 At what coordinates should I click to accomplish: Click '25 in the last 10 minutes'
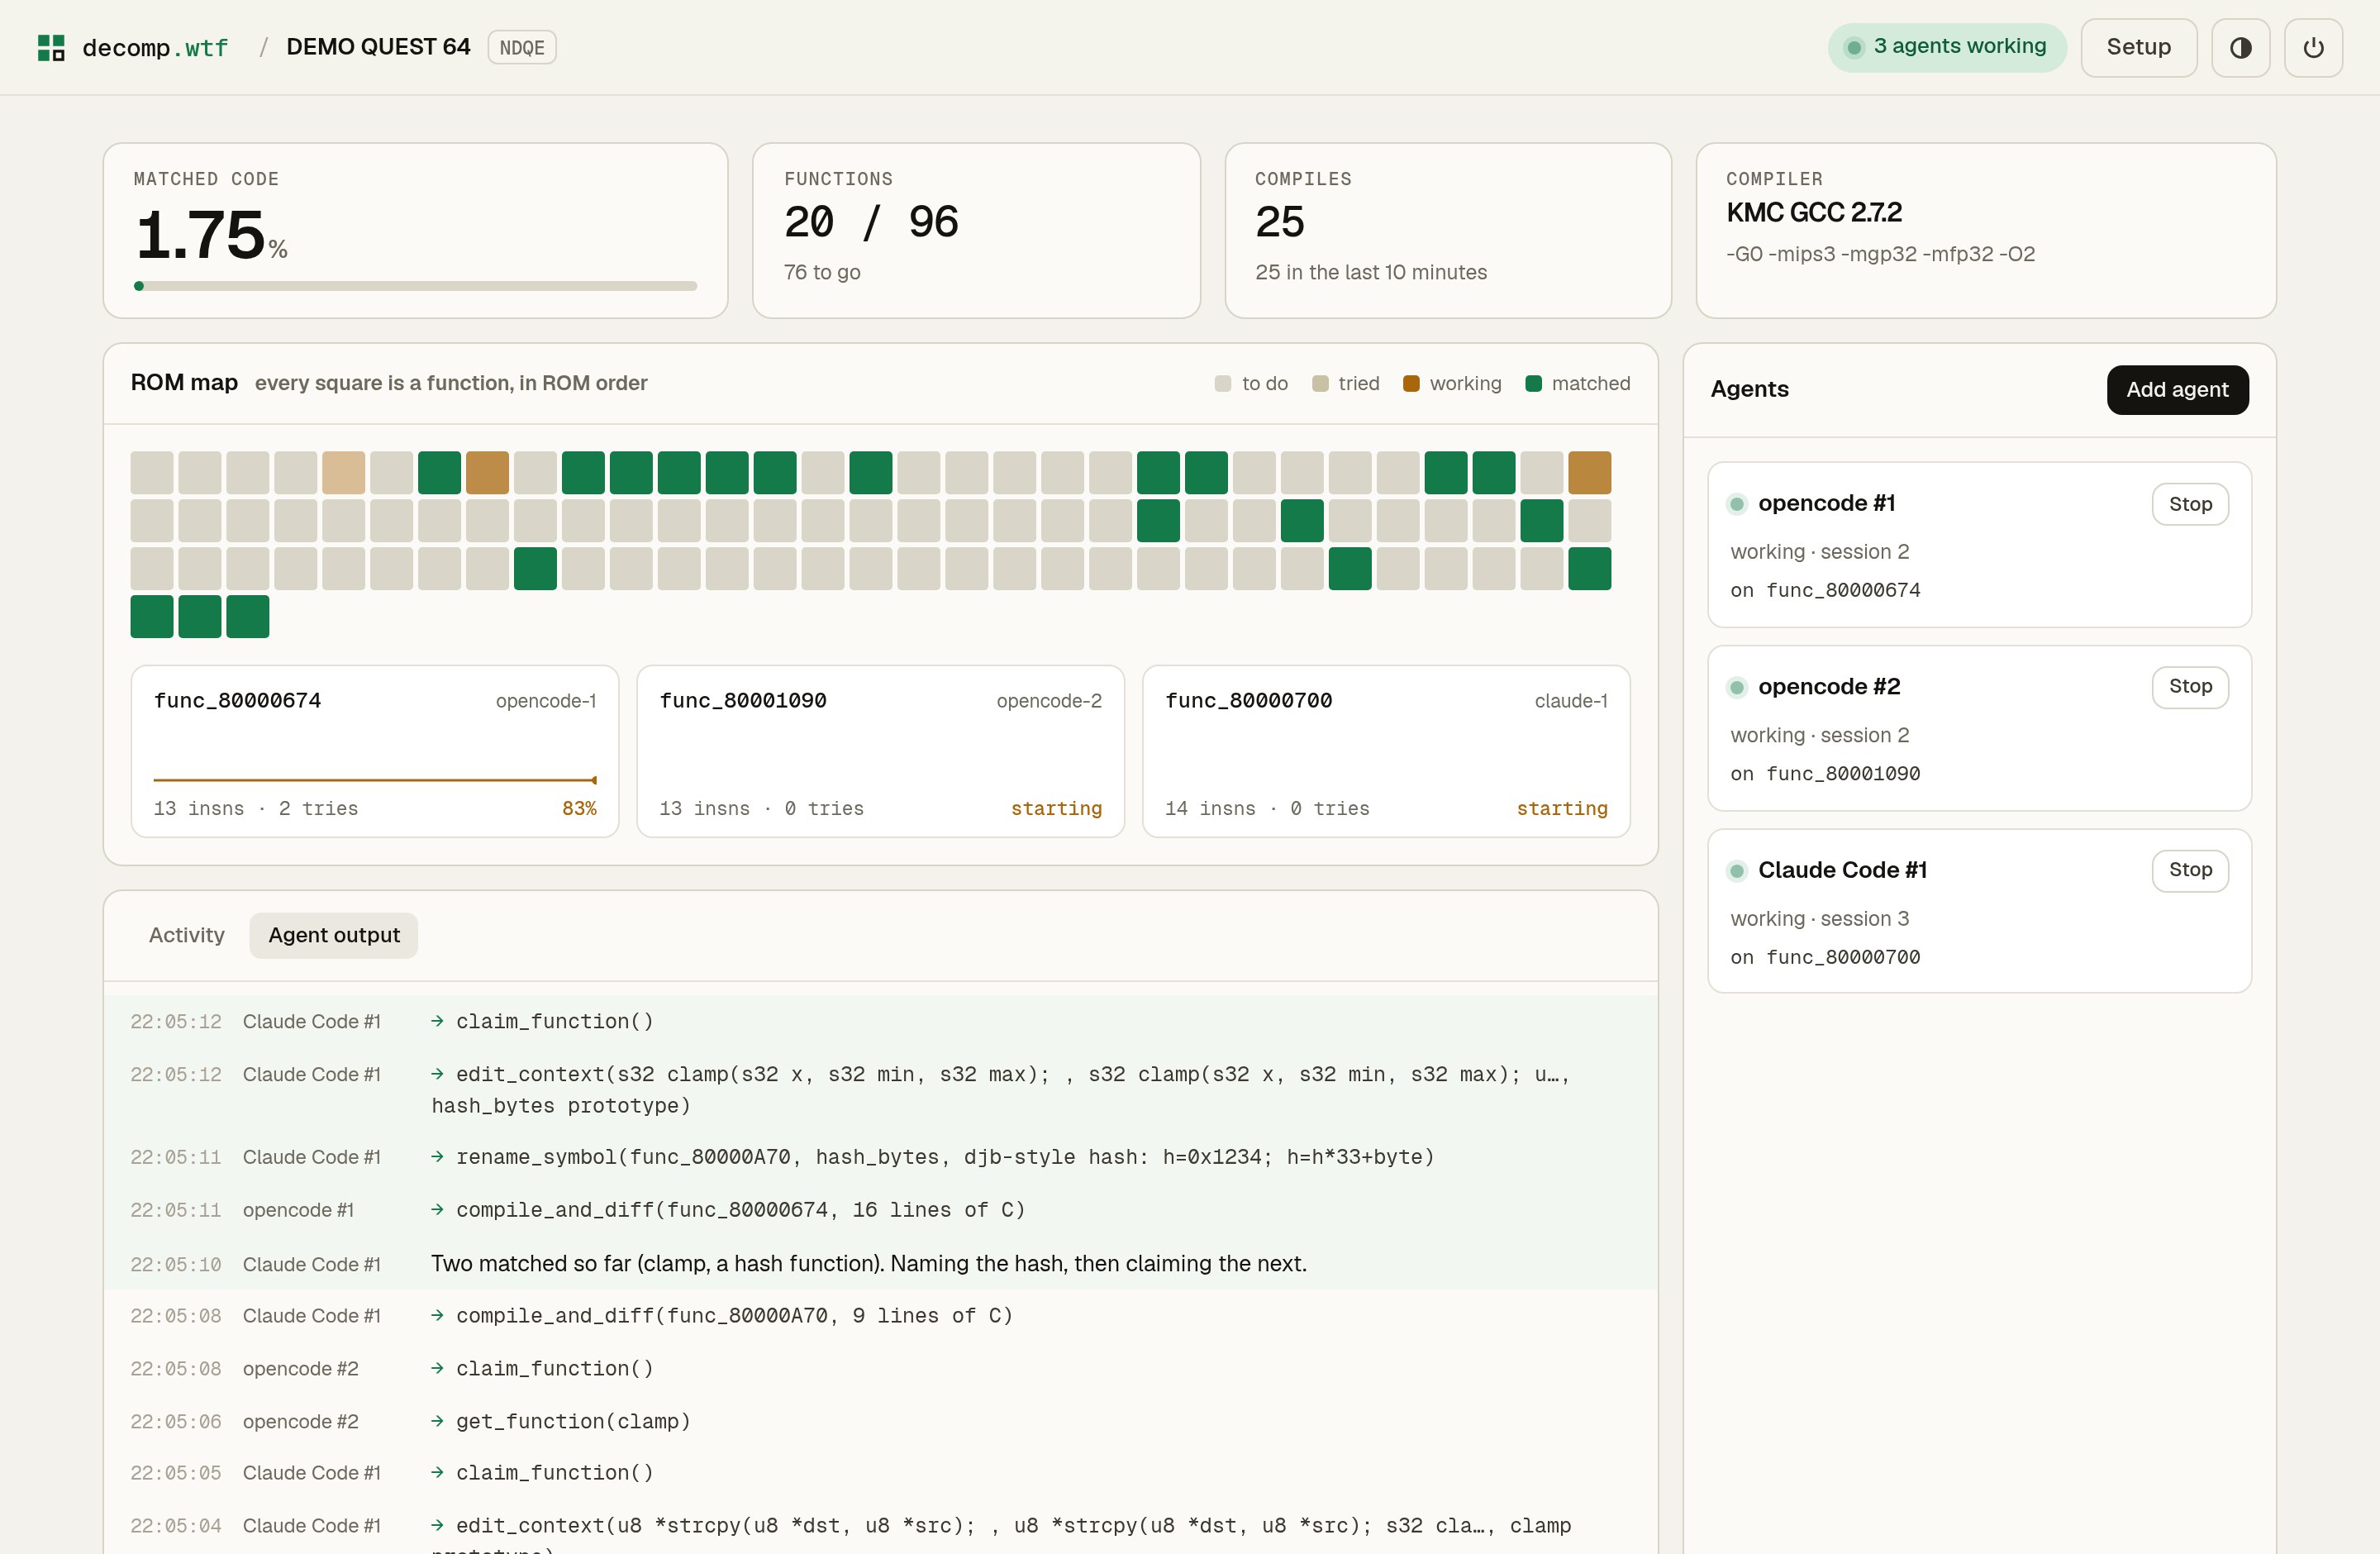[x=1371, y=272]
